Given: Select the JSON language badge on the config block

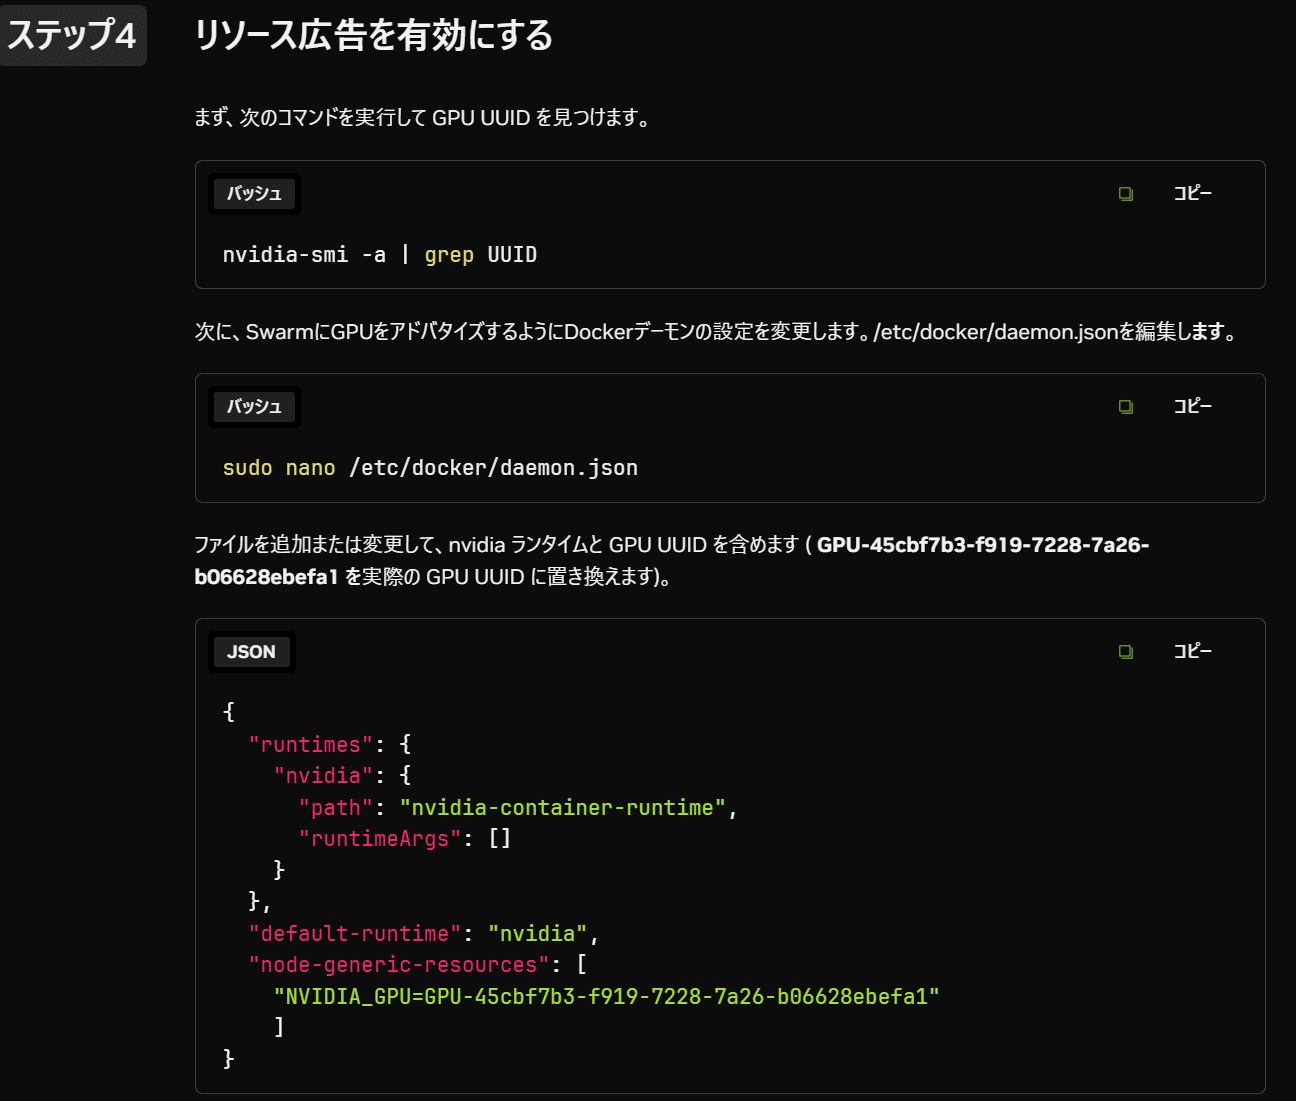Looking at the screenshot, I should click(251, 651).
